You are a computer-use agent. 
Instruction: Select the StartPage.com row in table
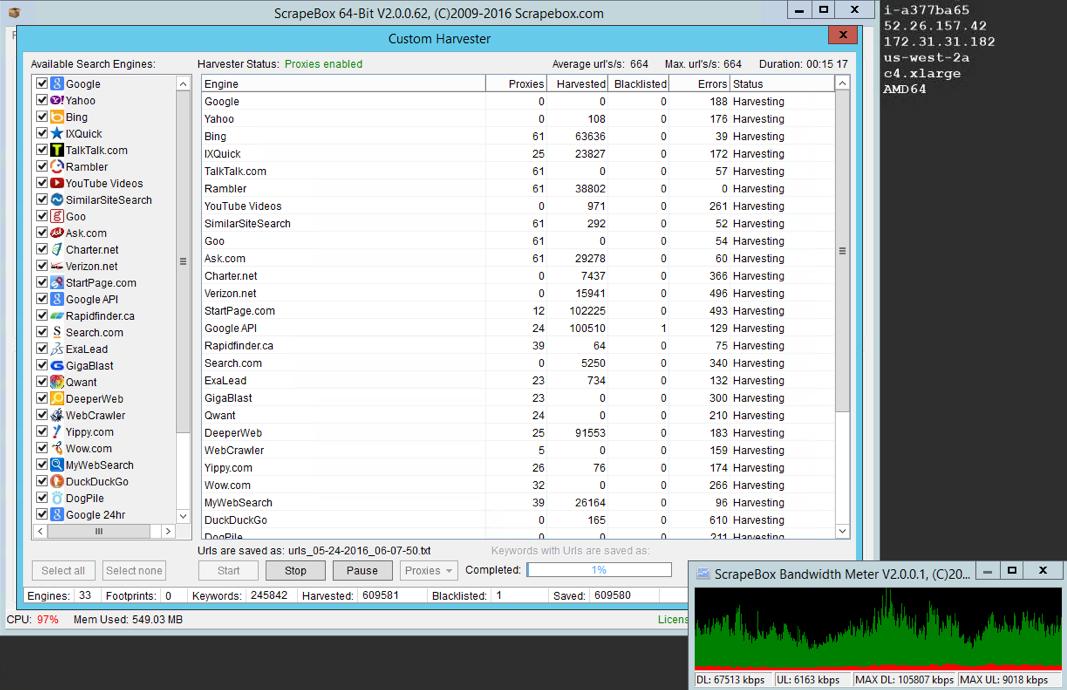click(519, 311)
